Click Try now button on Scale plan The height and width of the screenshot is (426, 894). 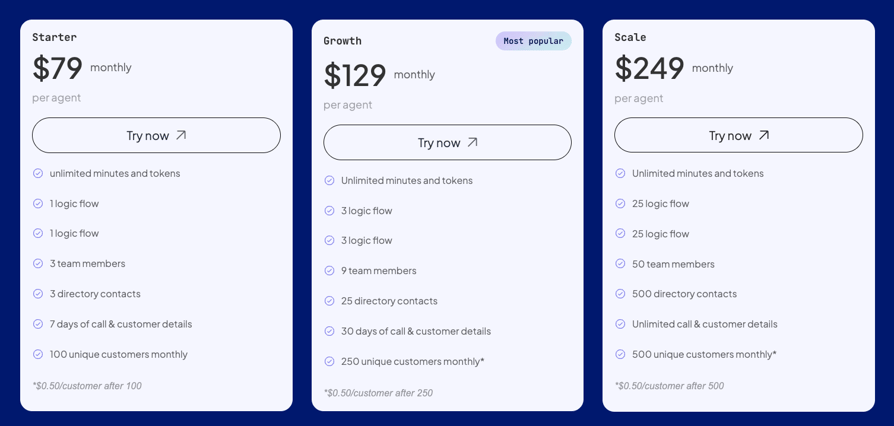point(738,135)
